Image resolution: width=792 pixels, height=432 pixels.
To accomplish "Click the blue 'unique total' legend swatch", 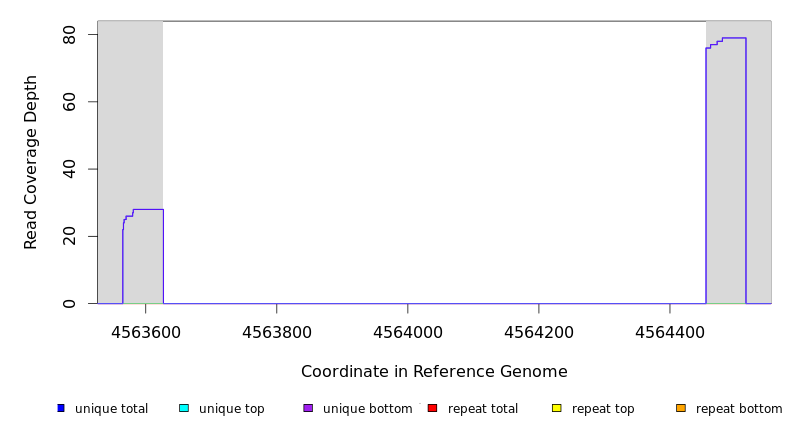I will point(61,408).
